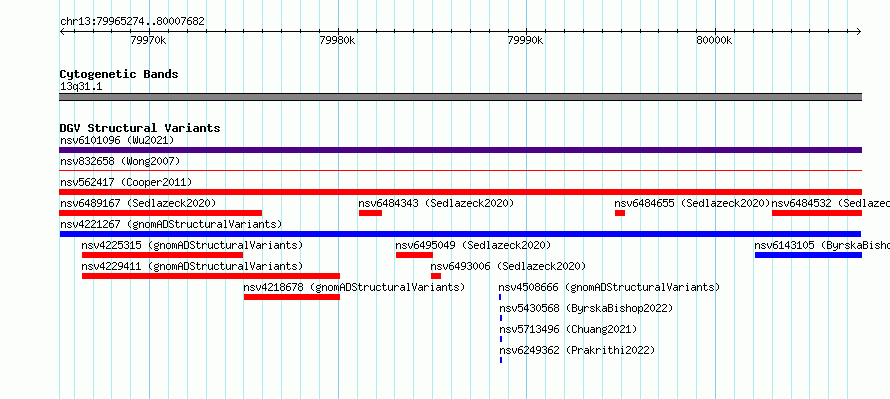890x399 pixels.
Task: Click the 79970k ruler label
Action: [148, 40]
